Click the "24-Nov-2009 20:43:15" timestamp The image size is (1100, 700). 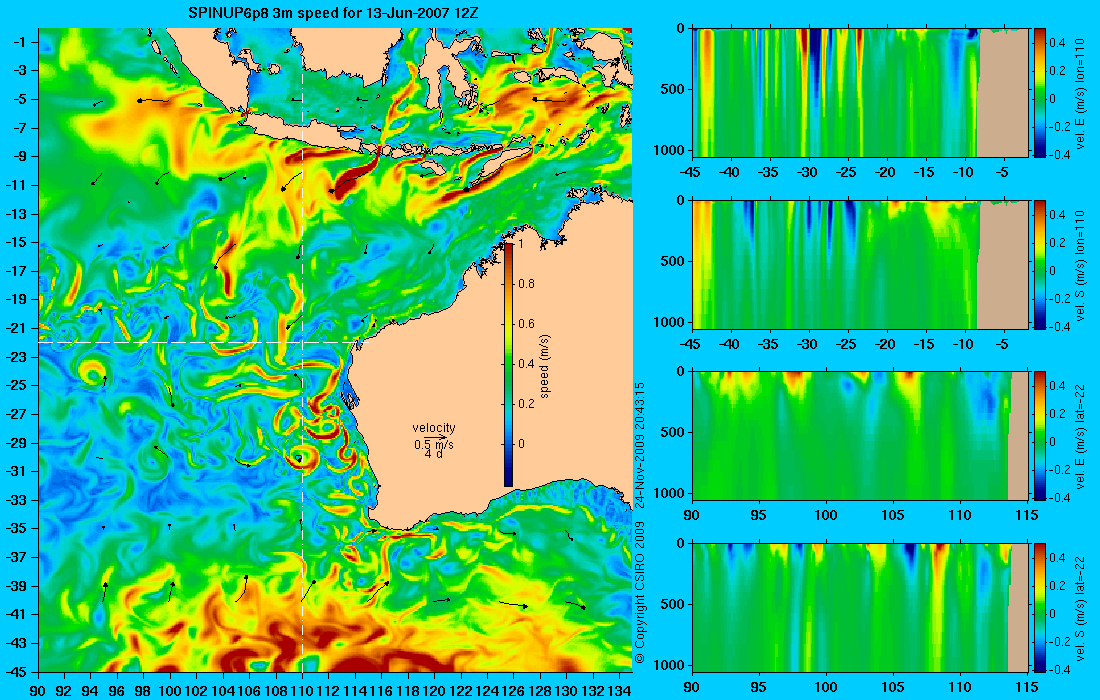point(639,445)
